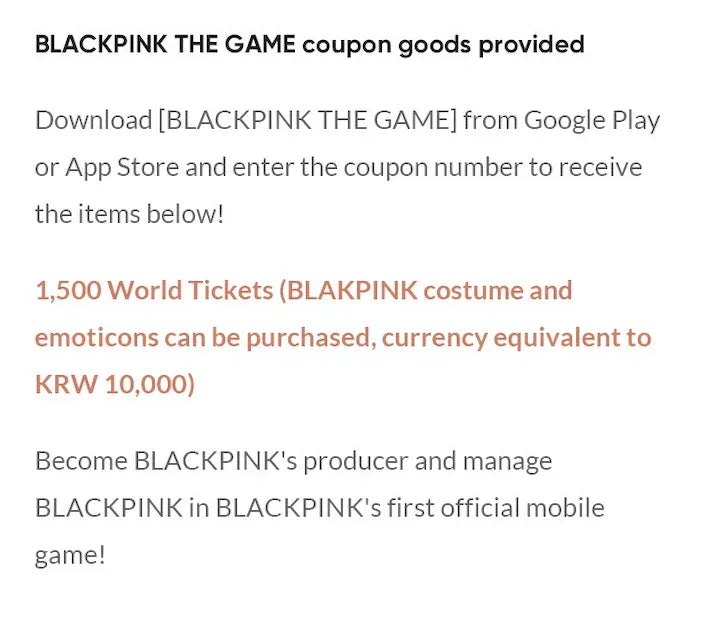Viewport: 708px width, 642px height.
Task: Click the "App Store" text
Action: [x=122, y=167]
